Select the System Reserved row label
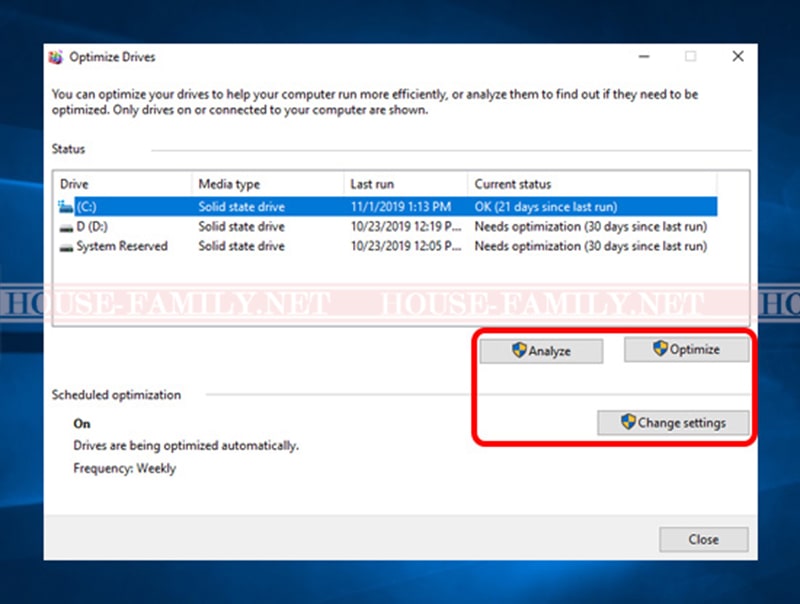Image resolution: width=800 pixels, height=604 pixels. 122,246
